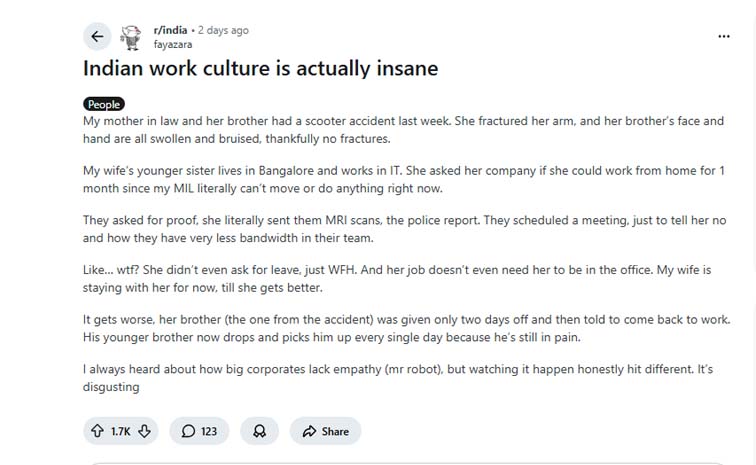
Task: Upvote the post with the up arrow
Action: 97,431
